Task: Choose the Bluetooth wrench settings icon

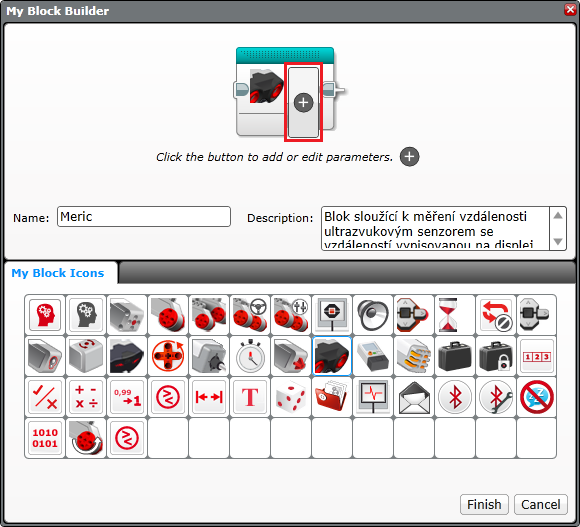Action: tap(496, 397)
